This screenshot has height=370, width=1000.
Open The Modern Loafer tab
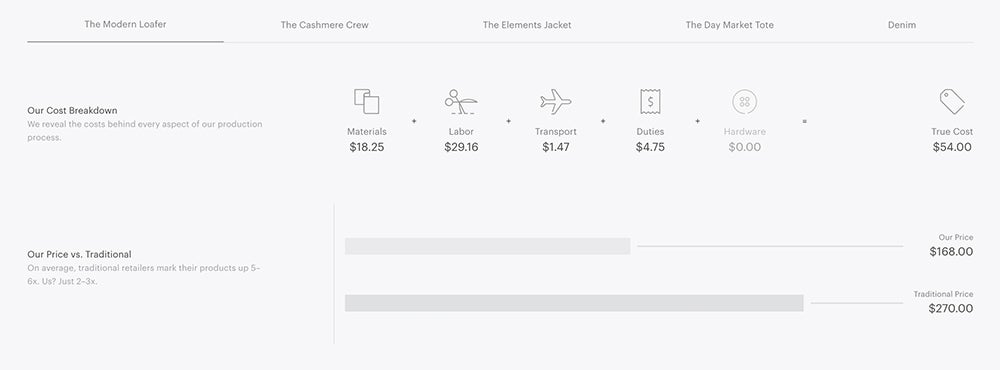[x=126, y=24]
